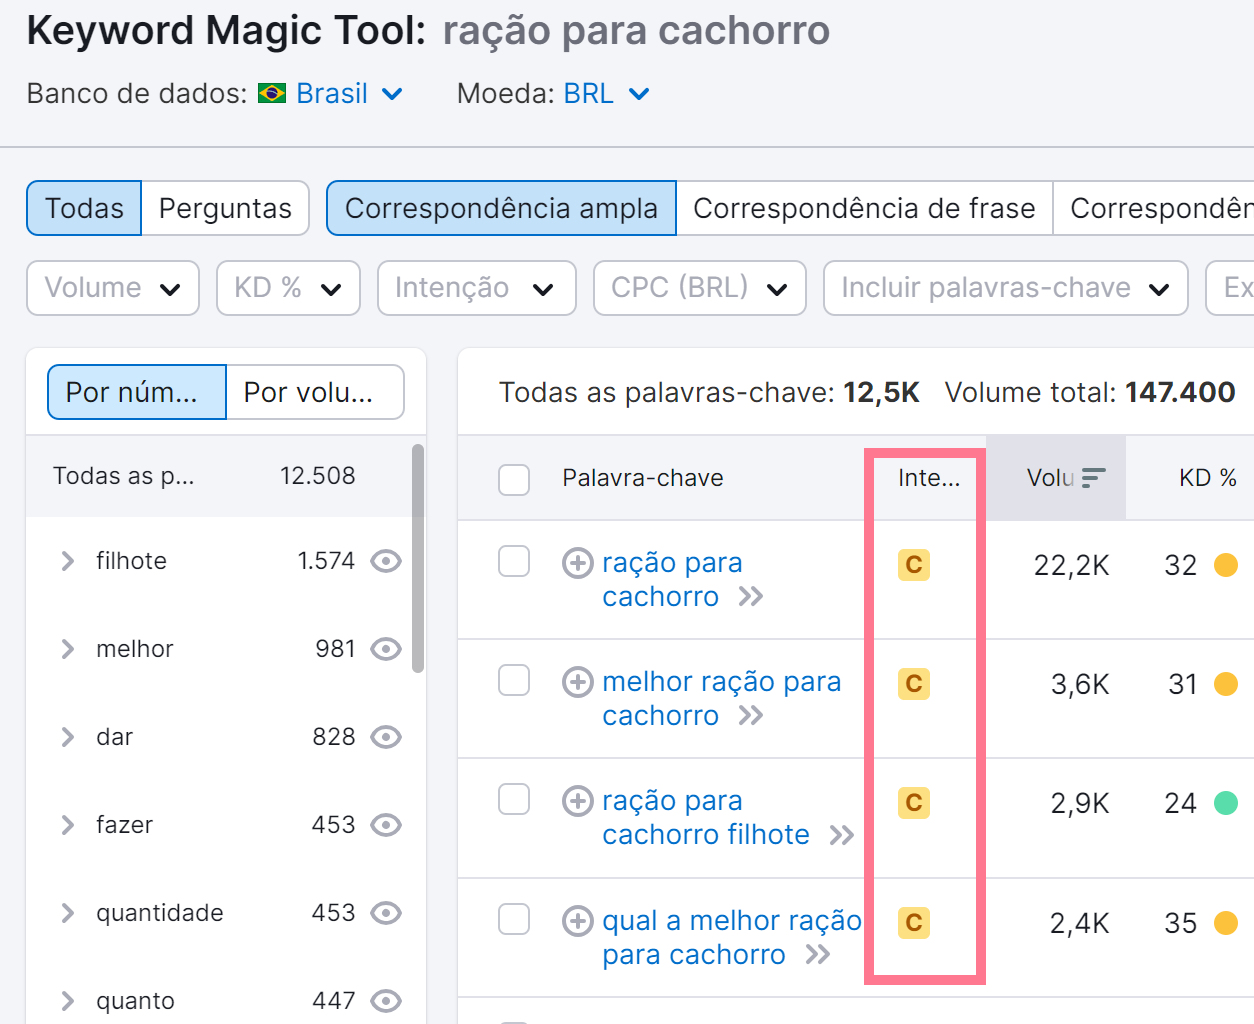Screen dimensions: 1254x1024
Task: Toggle eye visibility for 'quantidade' group
Action: 386,913
